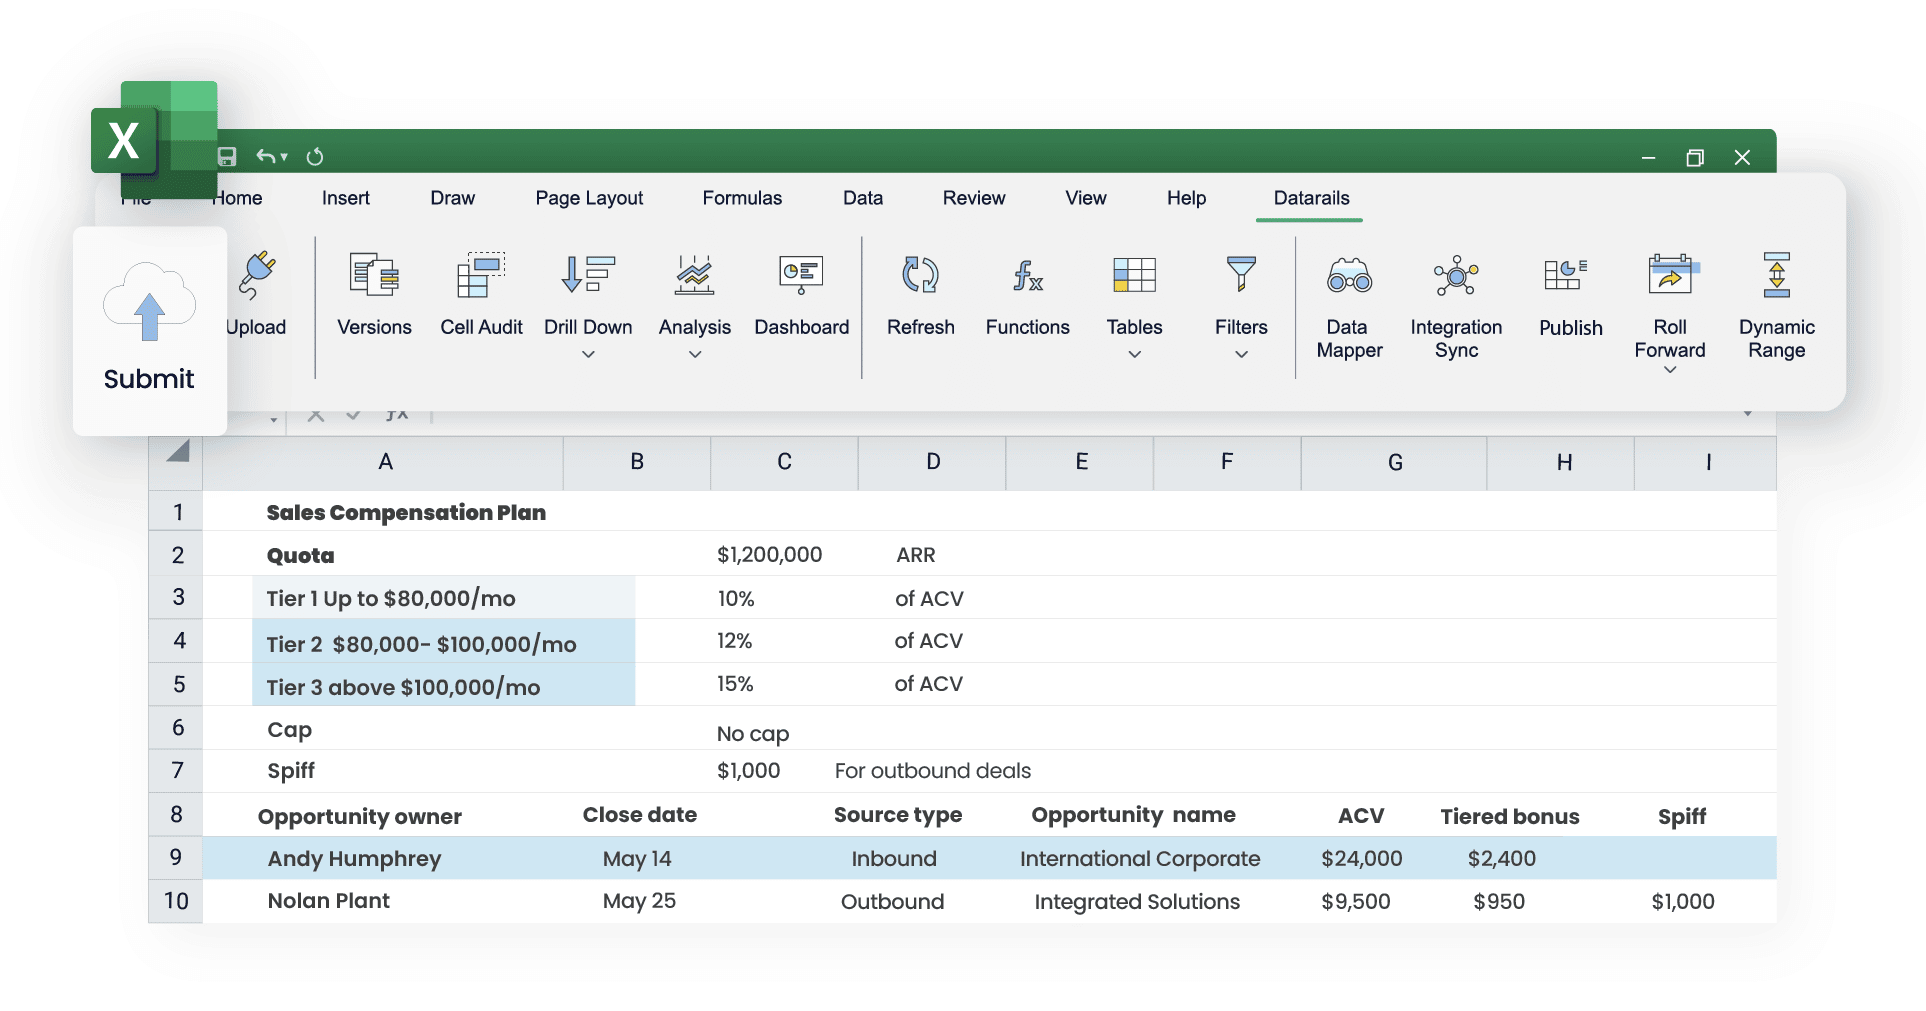Click the Save icon in title bar
Image resolution: width=1926 pixels, height=1011 pixels.
[227, 156]
